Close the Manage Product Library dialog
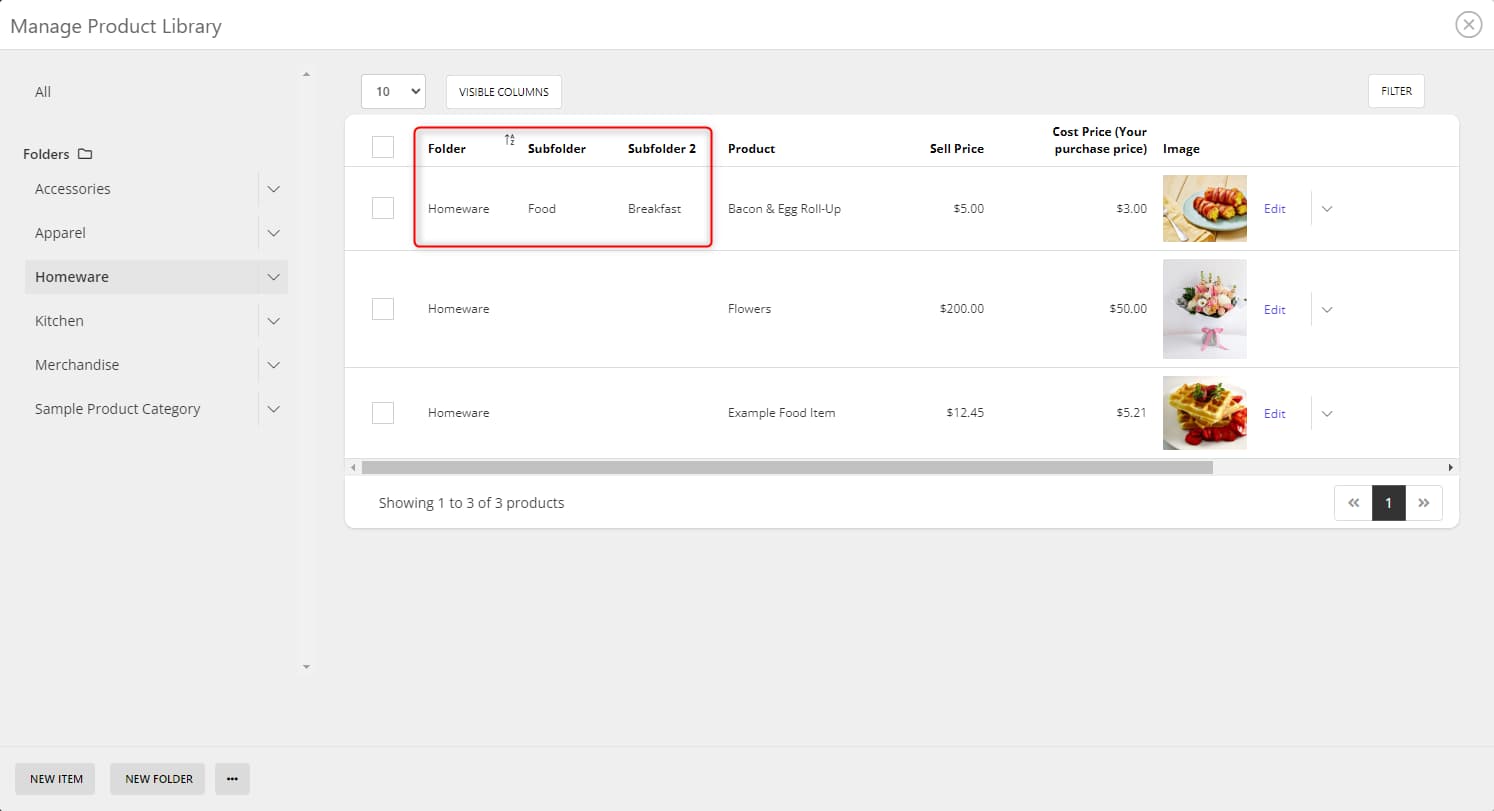Viewport: 1494px width, 811px height. [x=1468, y=25]
